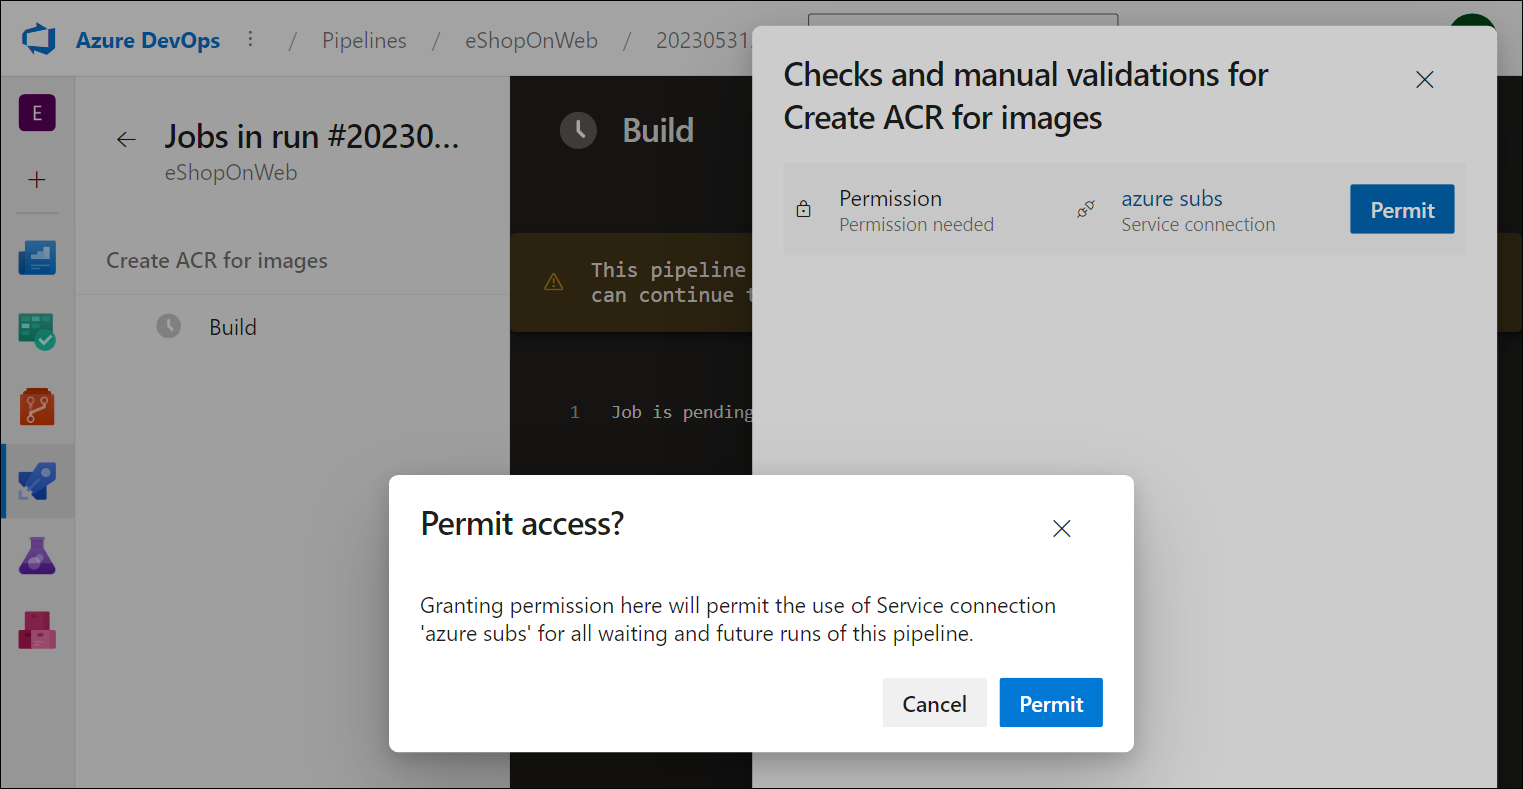This screenshot has width=1523, height=789.
Task: Cancel the Permit access dialog
Action: (x=935, y=703)
